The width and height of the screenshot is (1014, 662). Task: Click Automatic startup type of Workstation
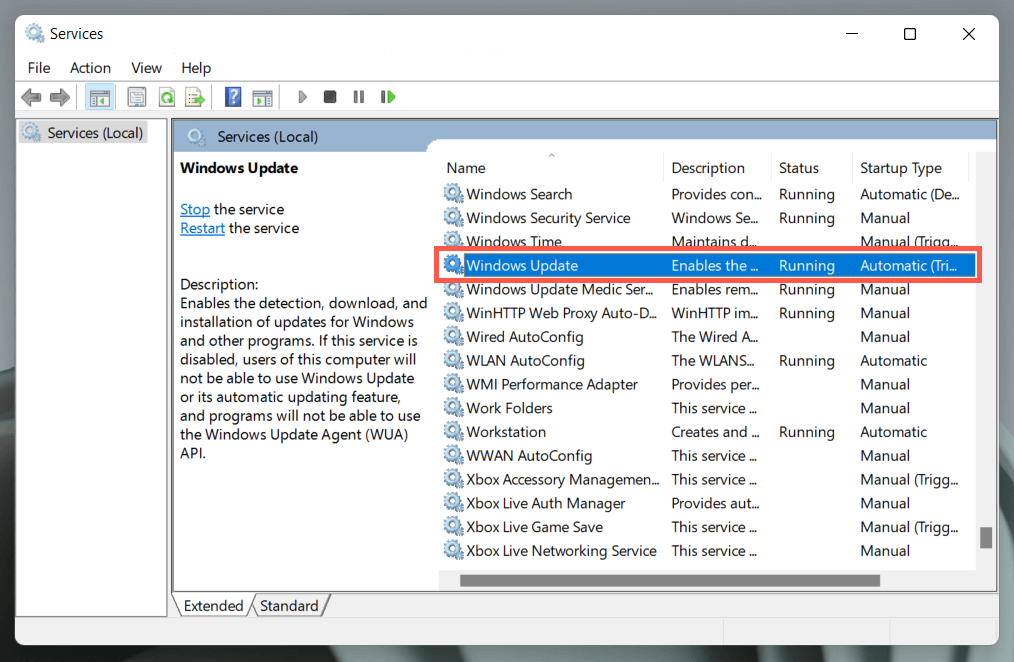tap(893, 432)
